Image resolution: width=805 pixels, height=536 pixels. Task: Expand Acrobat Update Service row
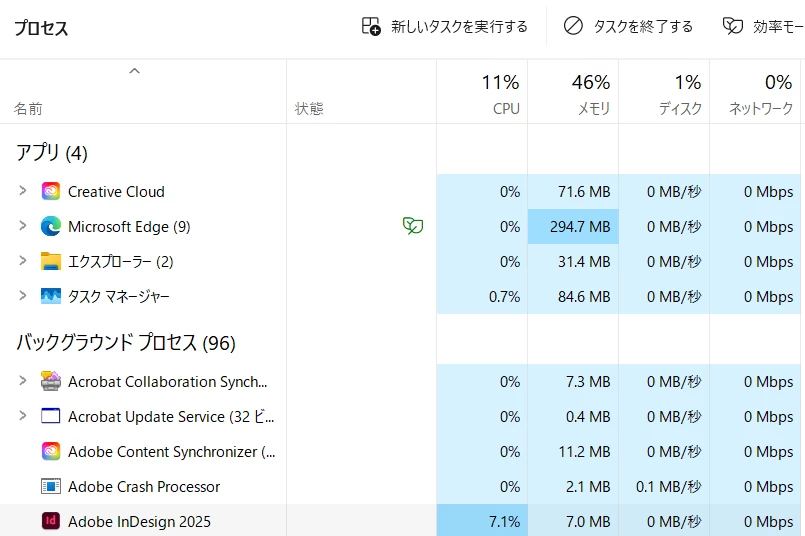(x=23, y=416)
